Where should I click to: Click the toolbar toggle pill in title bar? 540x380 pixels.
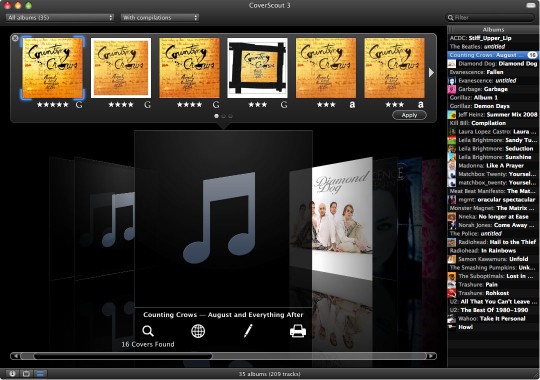[531, 5]
